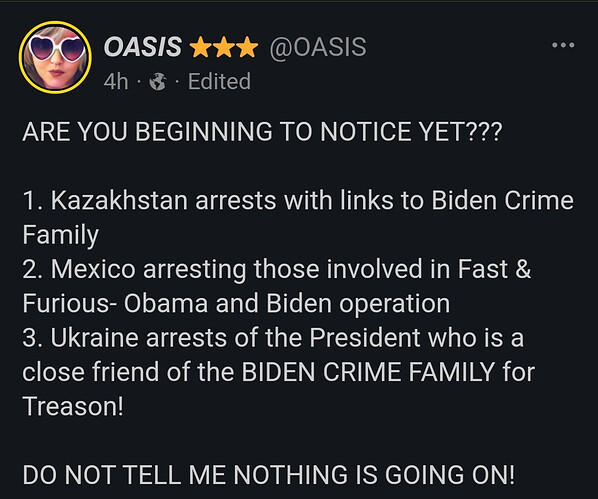The height and width of the screenshot is (499, 598).
Task: Click the 'ARE YOU BEGINNING TO NOTICE YET???' line
Action: (263, 132)
